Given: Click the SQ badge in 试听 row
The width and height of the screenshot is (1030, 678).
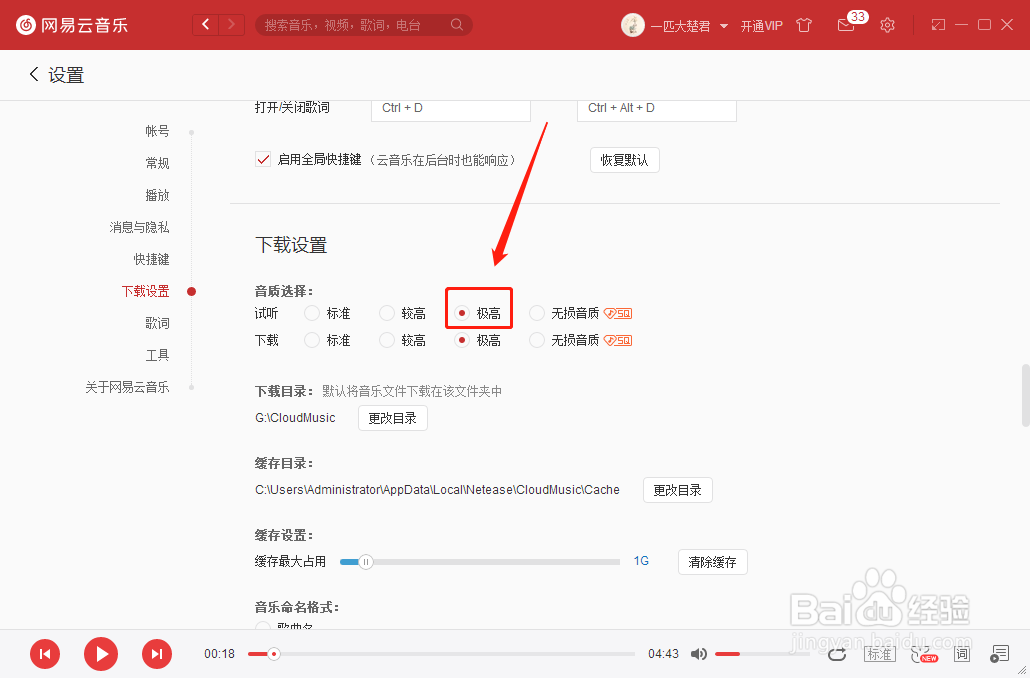Looking at the screenshot, I should [x=618, y=314].
